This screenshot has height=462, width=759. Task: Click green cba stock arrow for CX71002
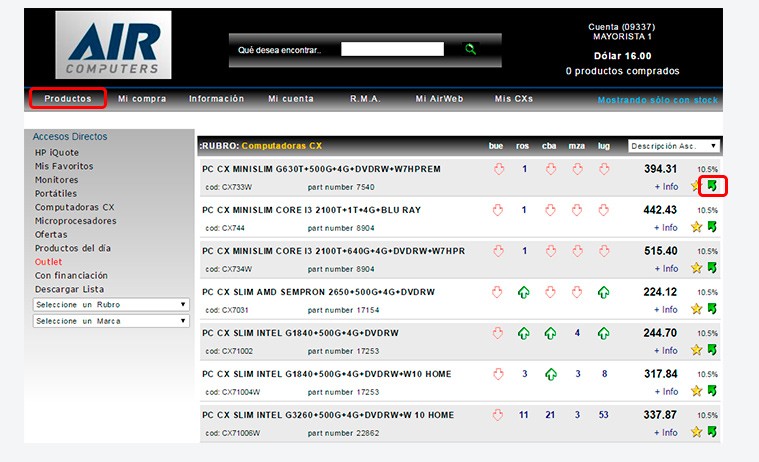pyautogui.click(x=550, y=333)
